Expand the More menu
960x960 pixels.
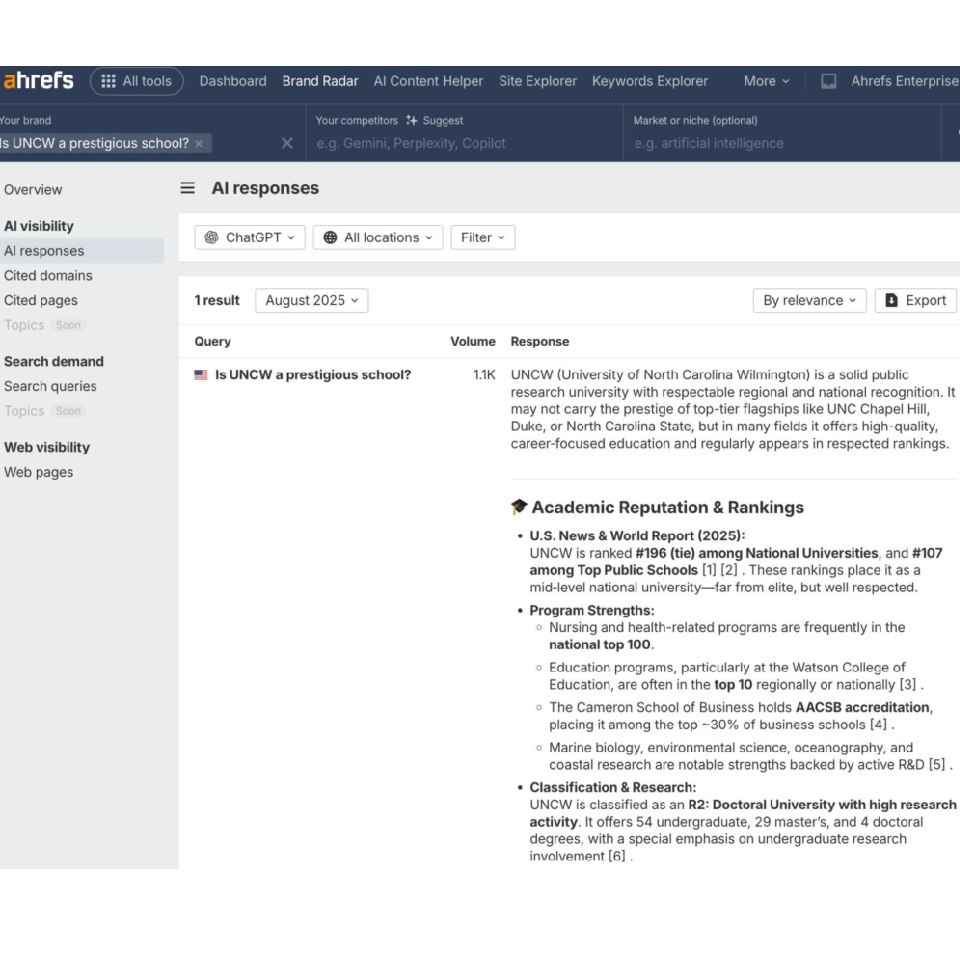click(766, 81)
